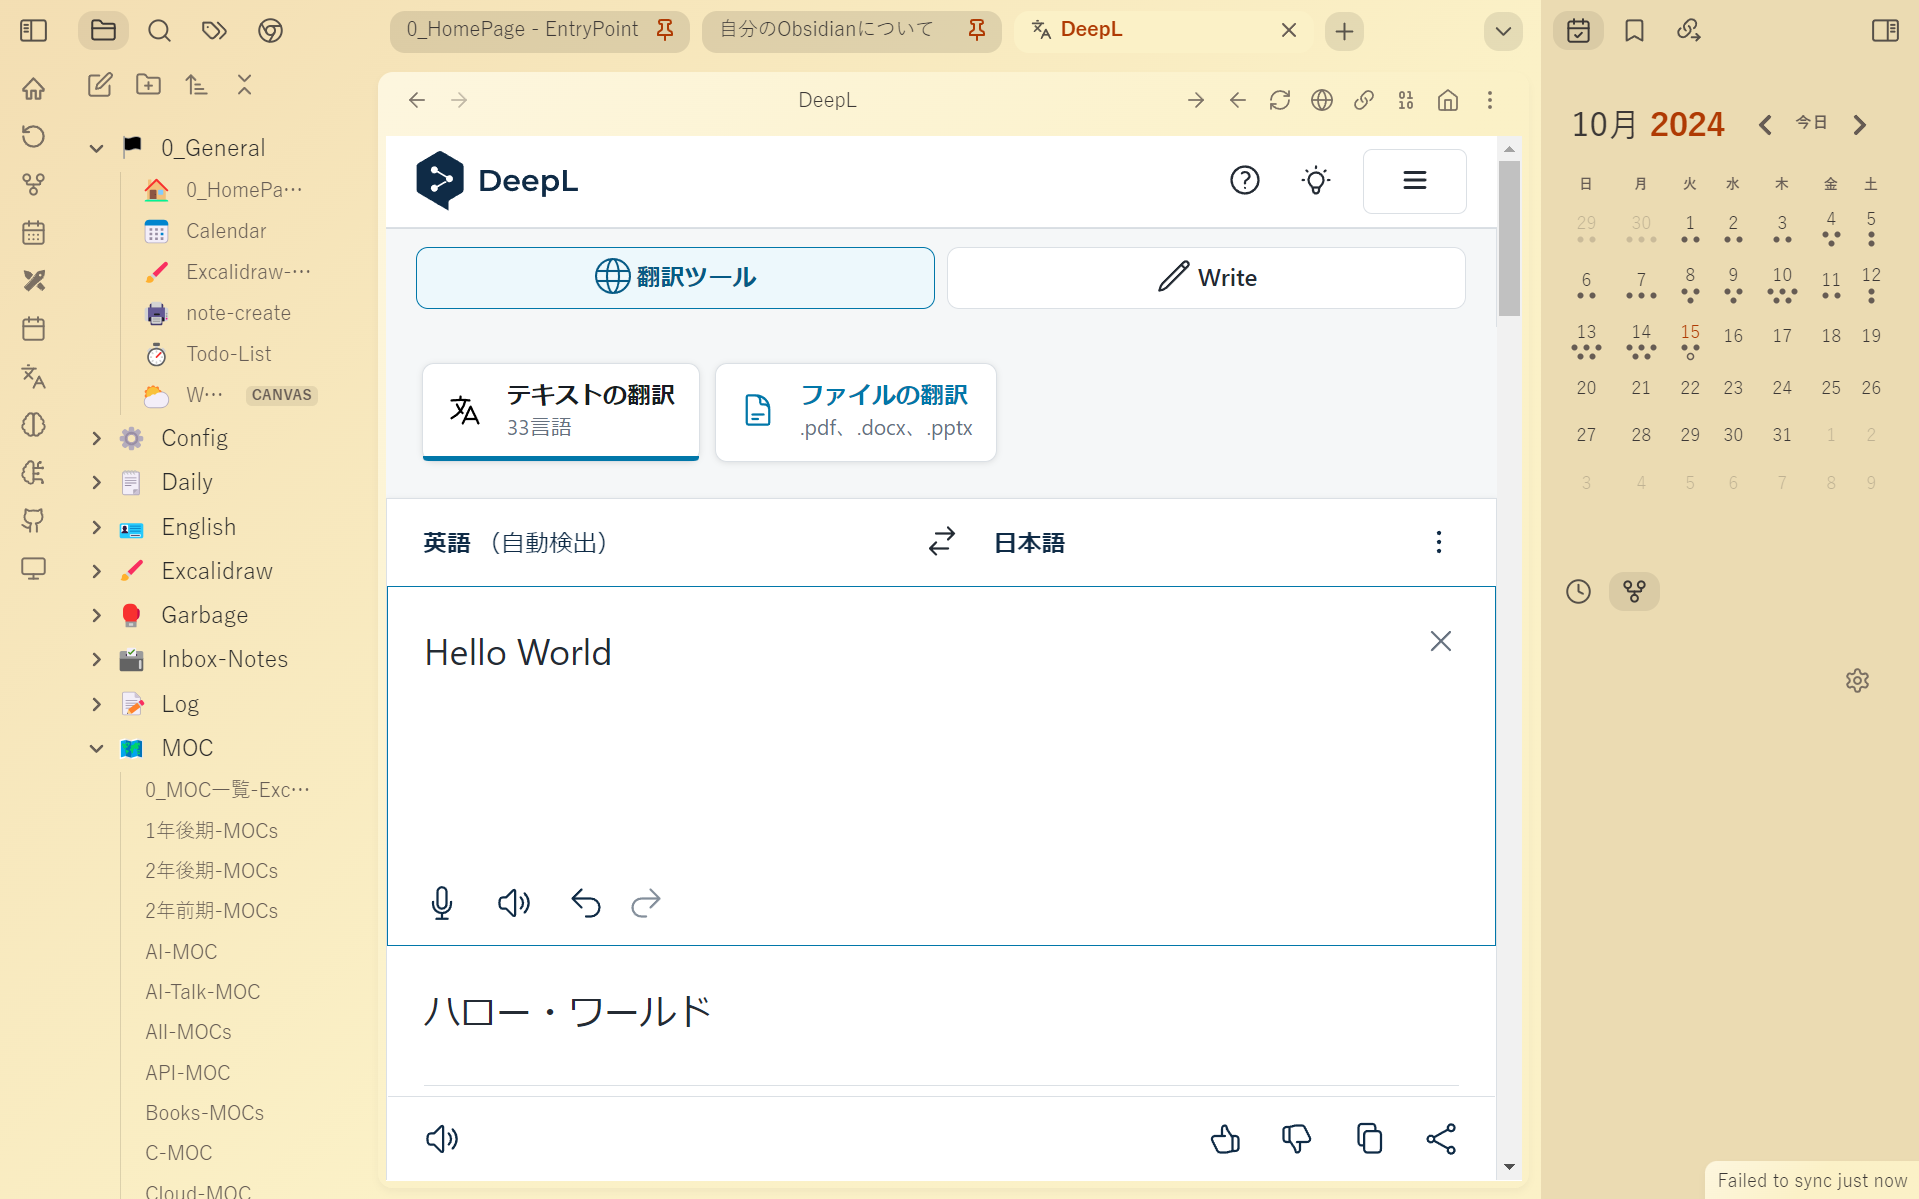1919x1199 pixels.
Task: Undo the last source edit
Action: click(585, 903)
